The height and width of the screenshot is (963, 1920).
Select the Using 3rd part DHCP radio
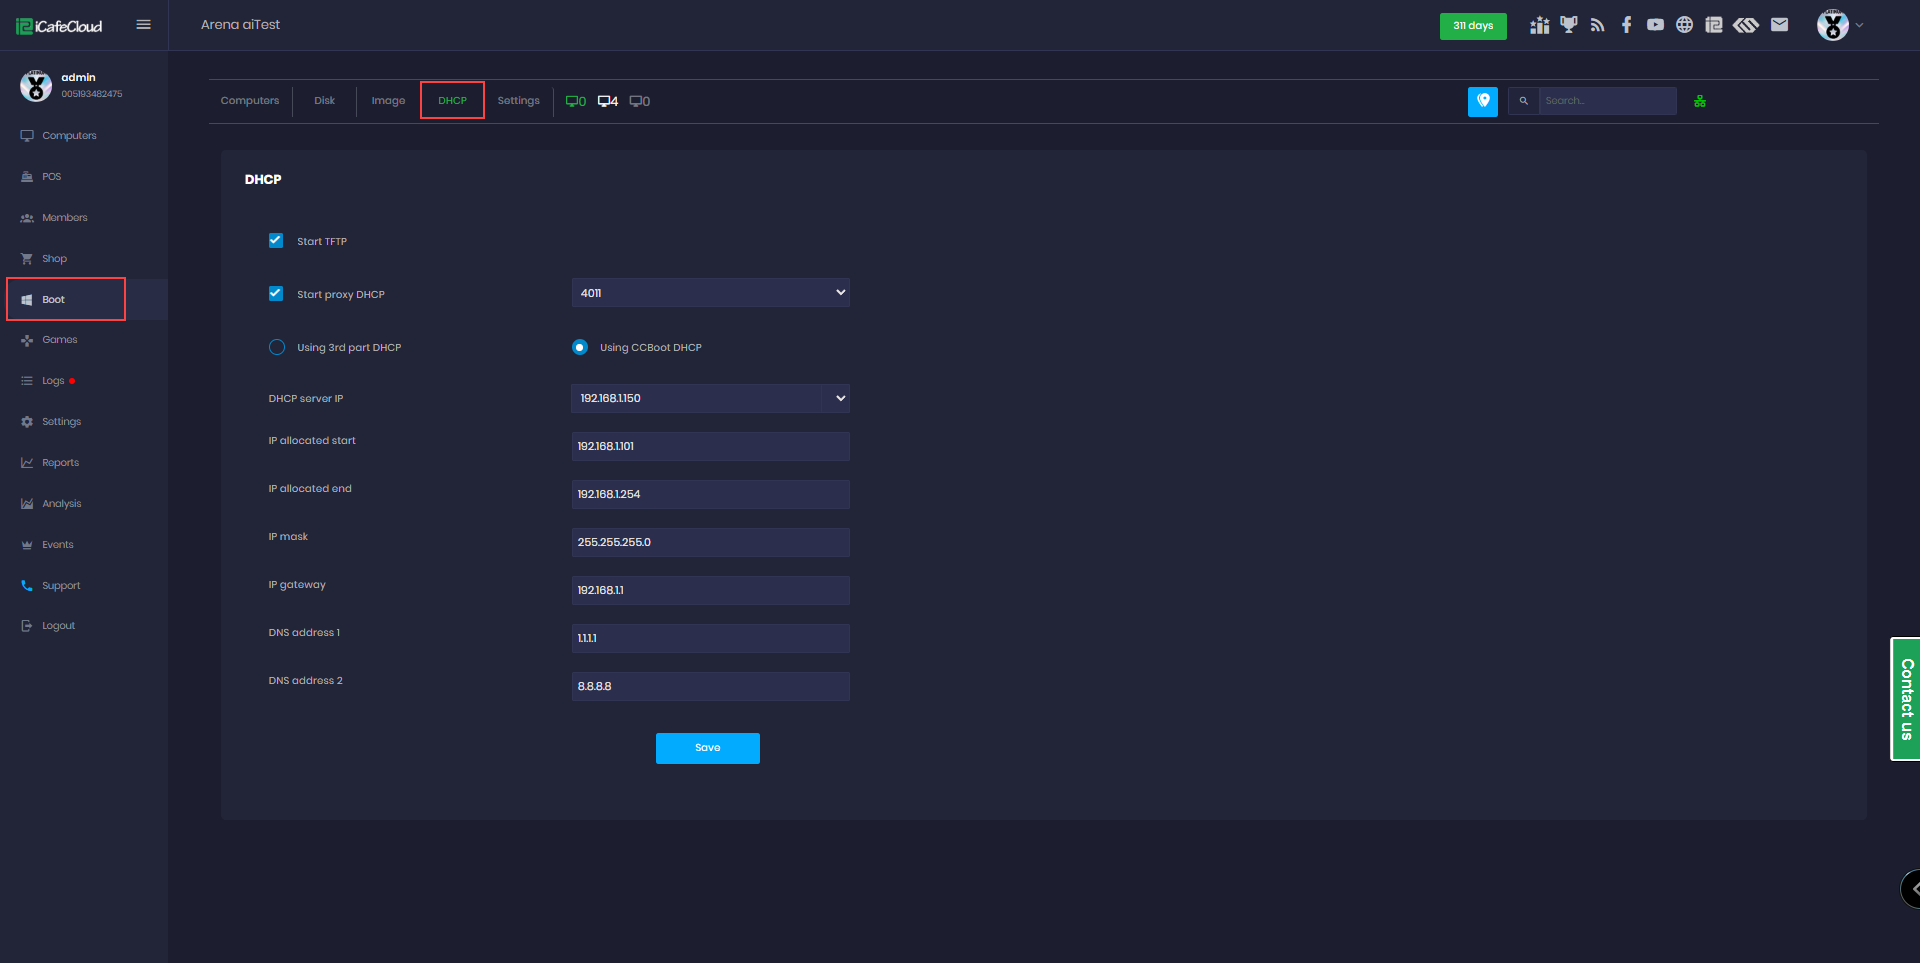[277, 347]
